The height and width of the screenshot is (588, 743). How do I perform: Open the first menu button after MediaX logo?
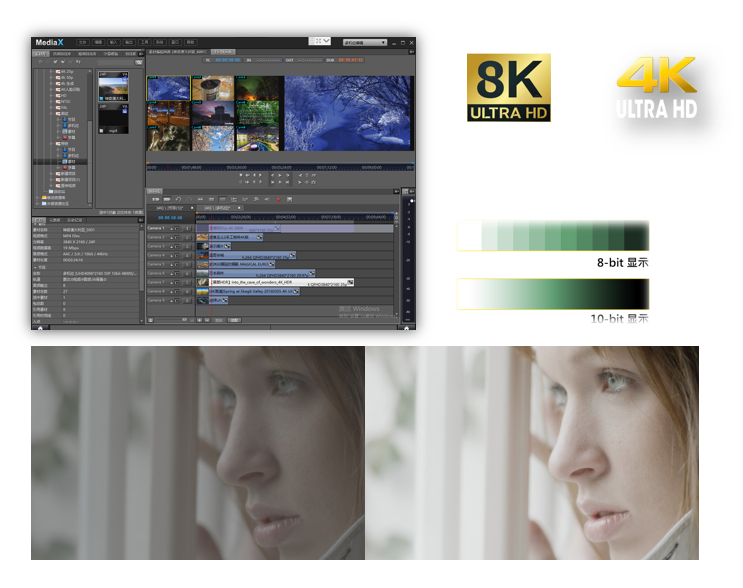(82, 43)
